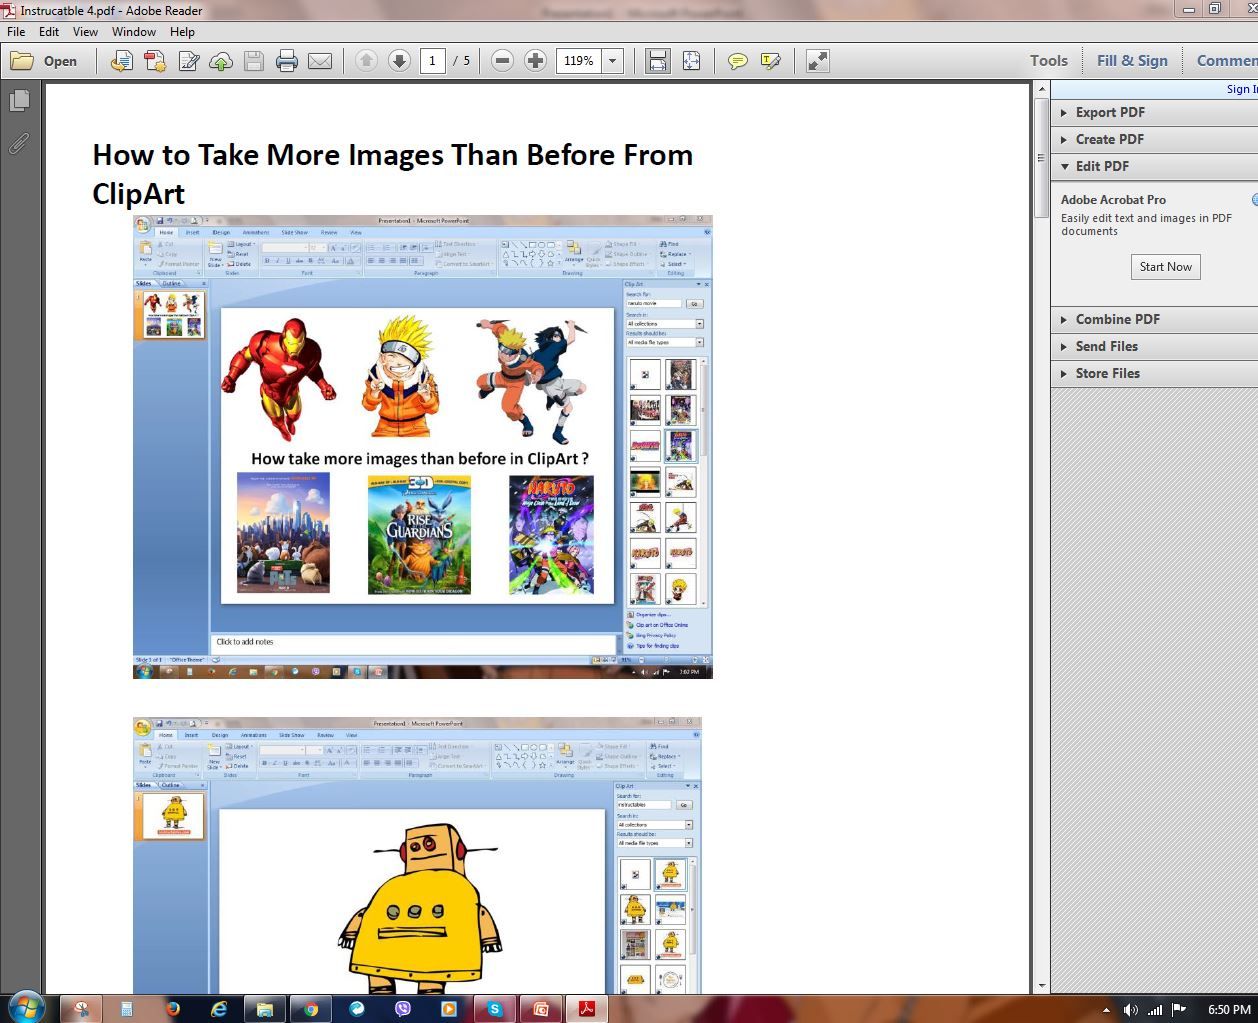Click the Save floppy disk icon
This screenshot has width=1258, height=1023.
point(254,61)
